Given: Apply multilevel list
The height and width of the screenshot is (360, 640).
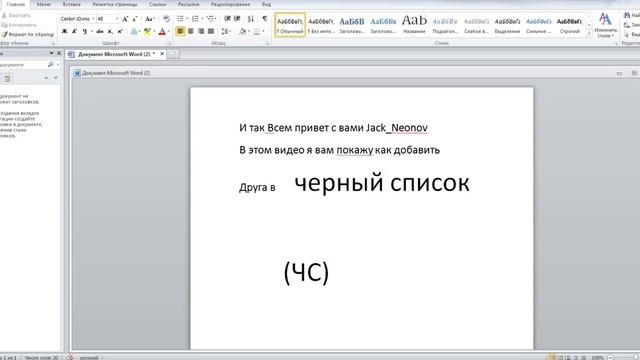Looking at the screenshot, I should coord(210,19).
